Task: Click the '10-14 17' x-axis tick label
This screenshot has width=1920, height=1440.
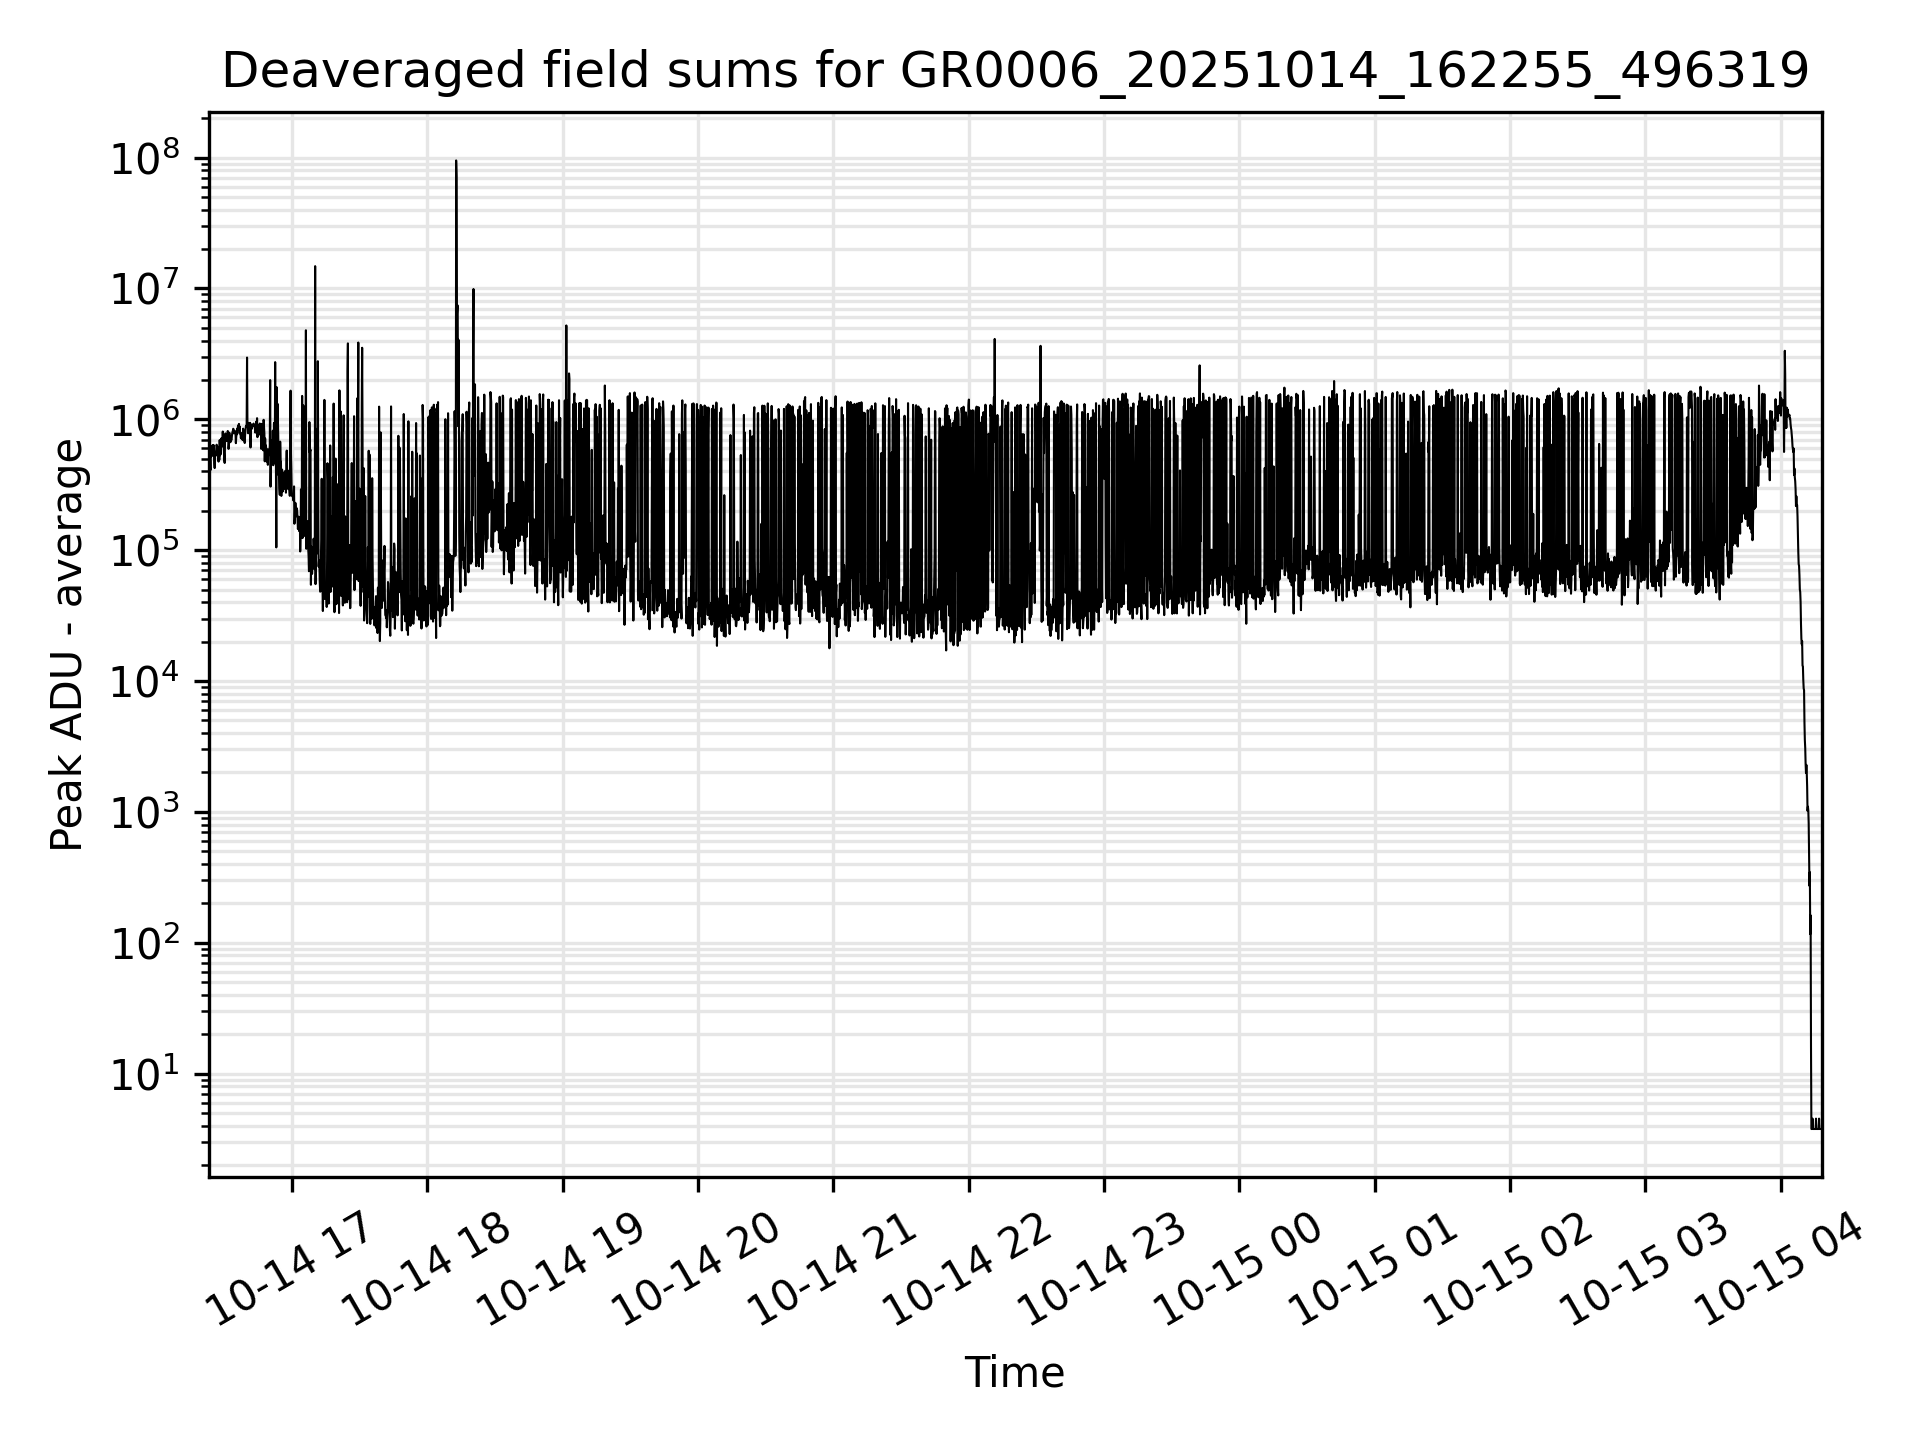Action: click(290, 1270)
